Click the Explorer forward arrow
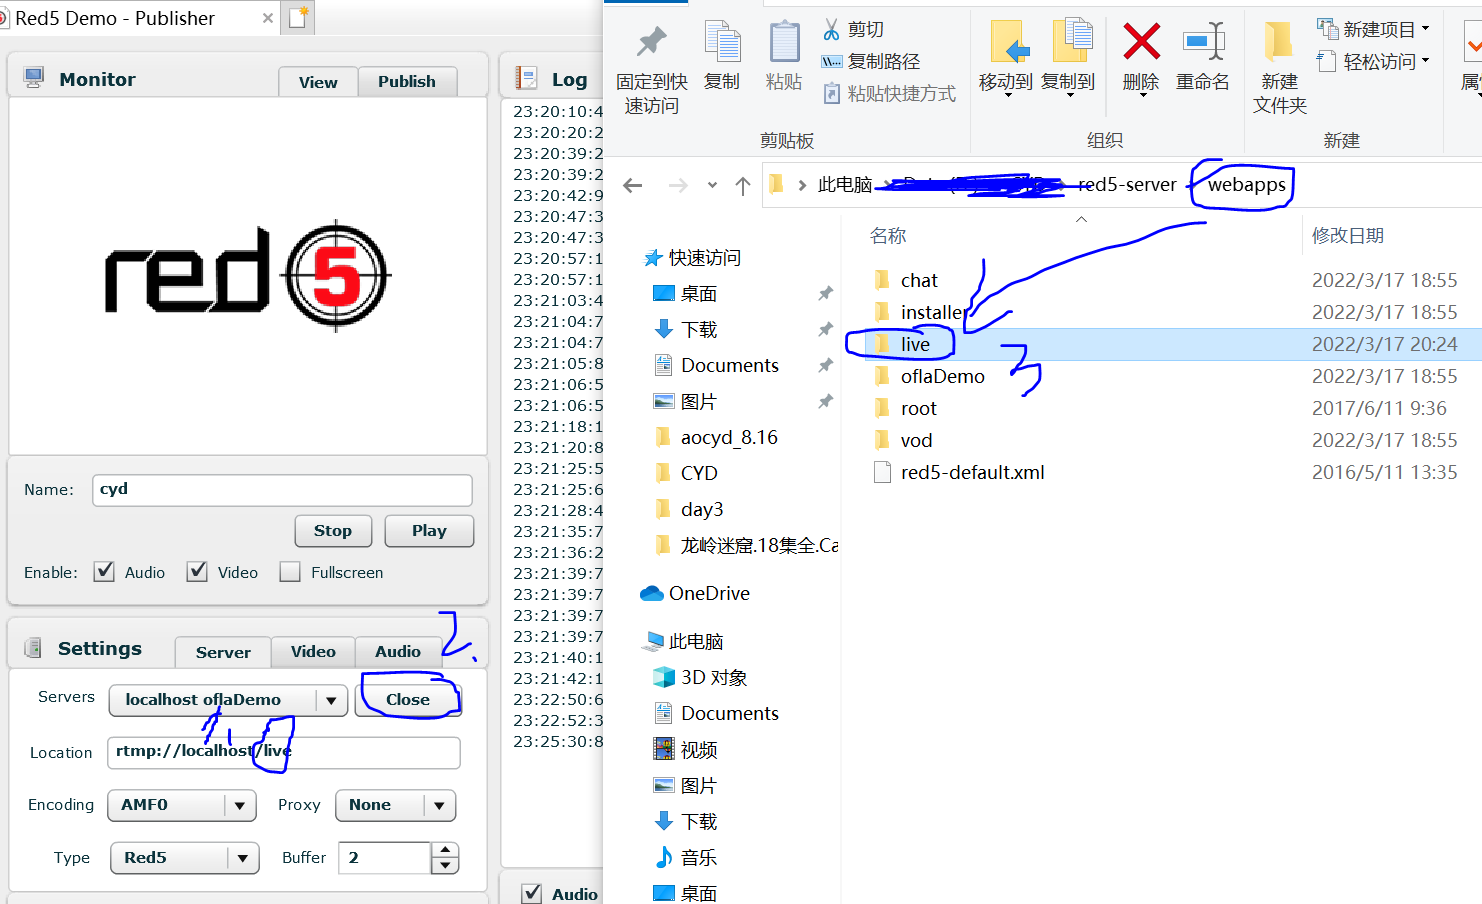Viewport: 1482px width, 904px height. [x=678, y=185]
